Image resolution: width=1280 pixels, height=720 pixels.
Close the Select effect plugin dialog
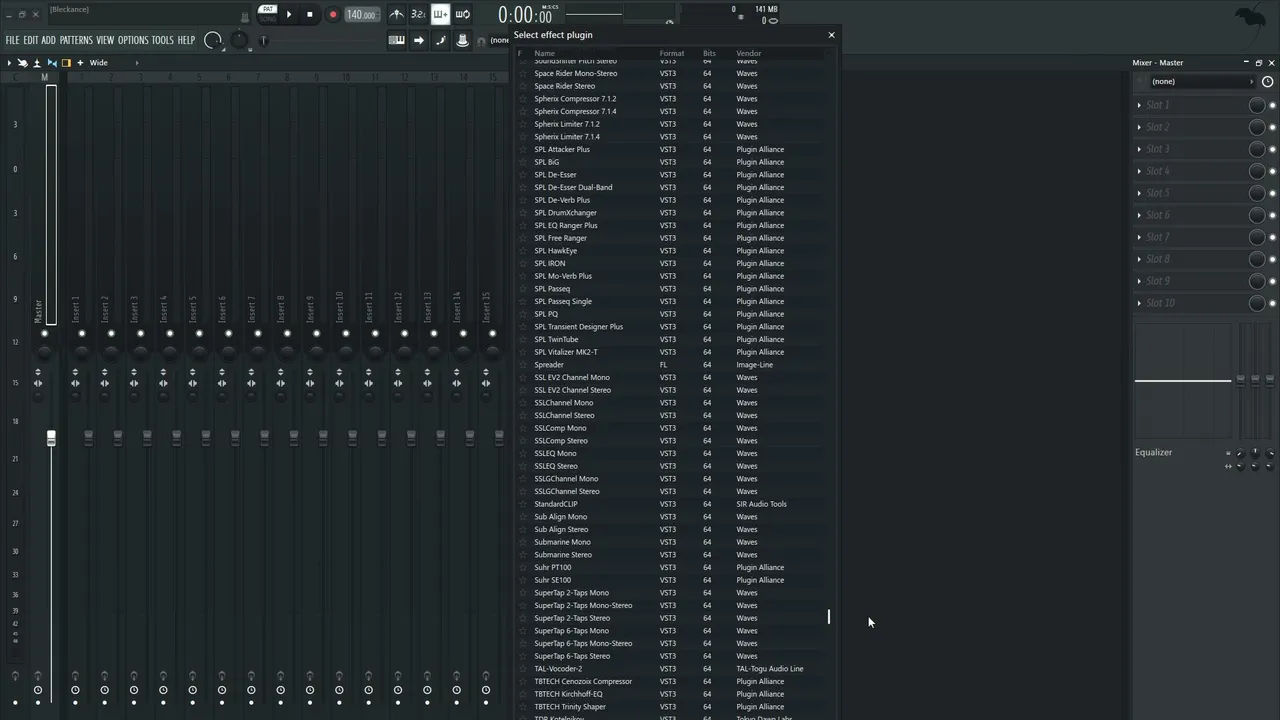tap(831, 35)
